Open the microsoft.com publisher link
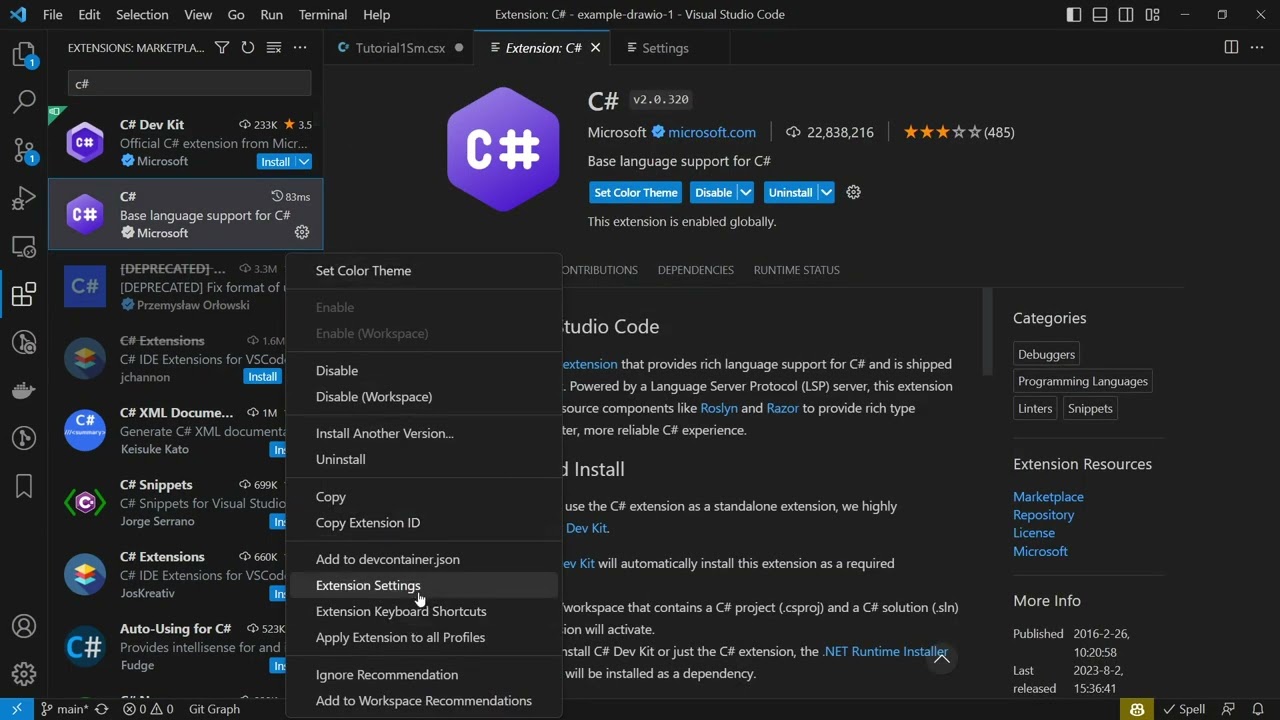 pyautogui.click(x=712, y=132)
